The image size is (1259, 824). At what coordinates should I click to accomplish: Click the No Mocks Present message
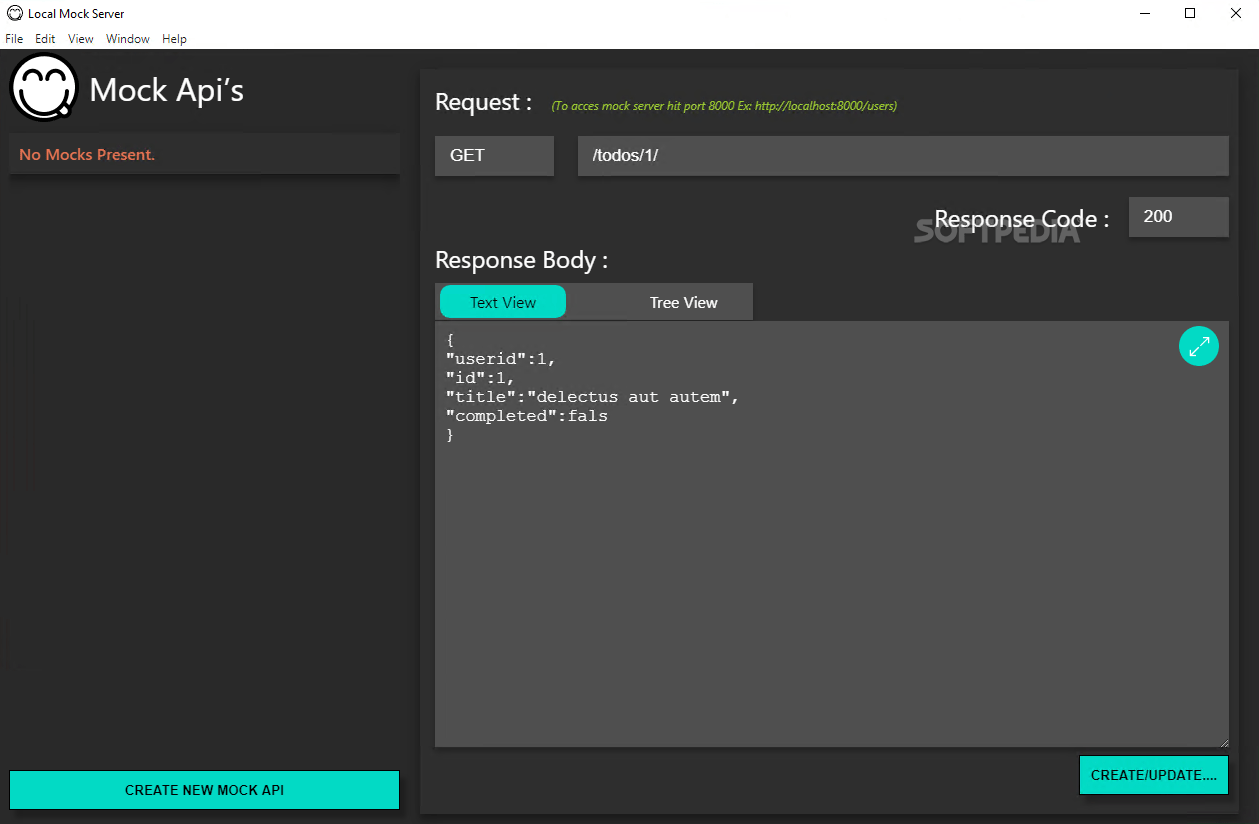click(x=87, y=154)
